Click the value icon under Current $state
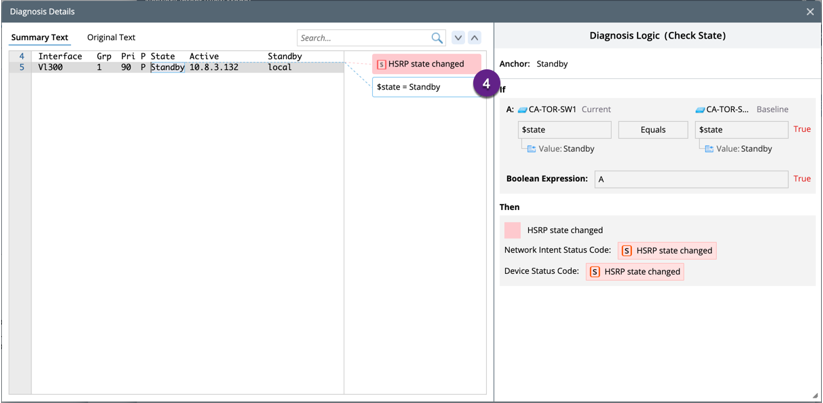This screenshot has width=823, height=403. pos(531,149)
